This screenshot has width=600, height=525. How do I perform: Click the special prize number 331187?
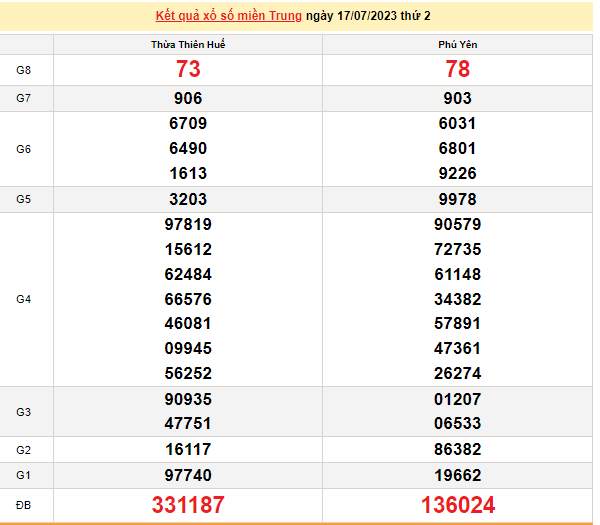(x=188, y=505)
